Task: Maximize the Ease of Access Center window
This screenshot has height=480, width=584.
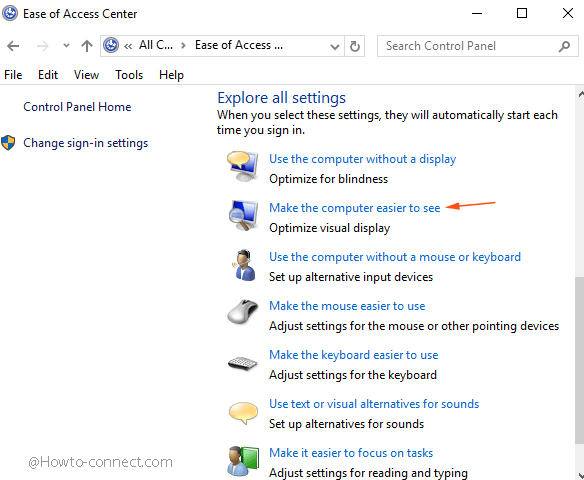Action: click(x=522, y=13)
